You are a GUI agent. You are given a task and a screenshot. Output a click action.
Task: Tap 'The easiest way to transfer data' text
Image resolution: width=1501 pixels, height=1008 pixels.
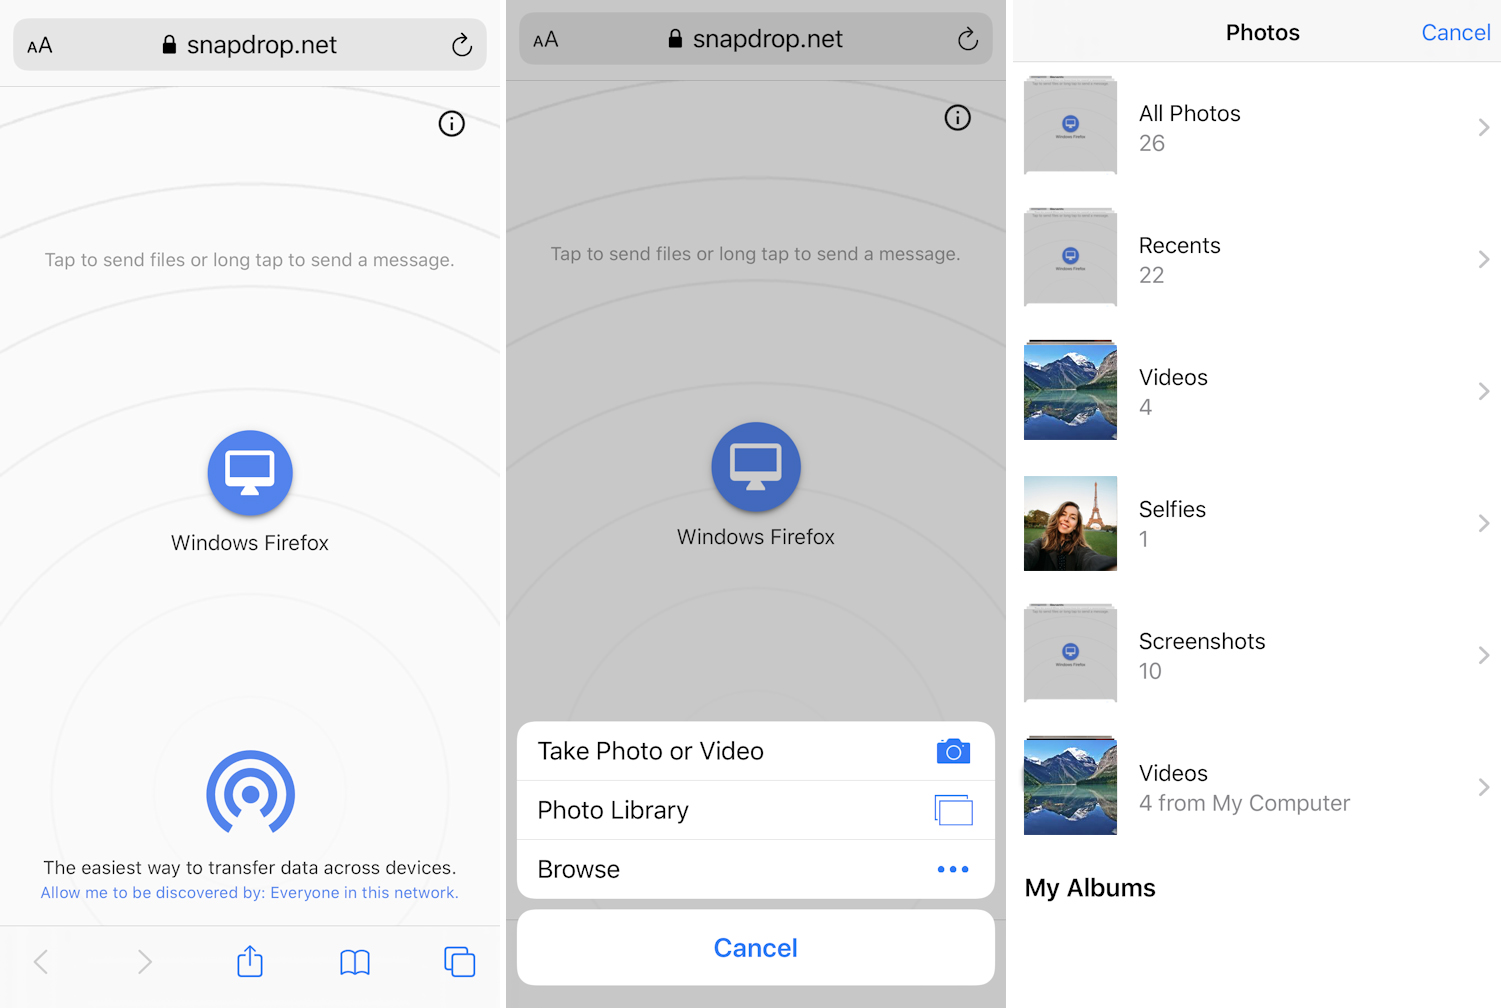pyautogui.click(x=250, y=868)
